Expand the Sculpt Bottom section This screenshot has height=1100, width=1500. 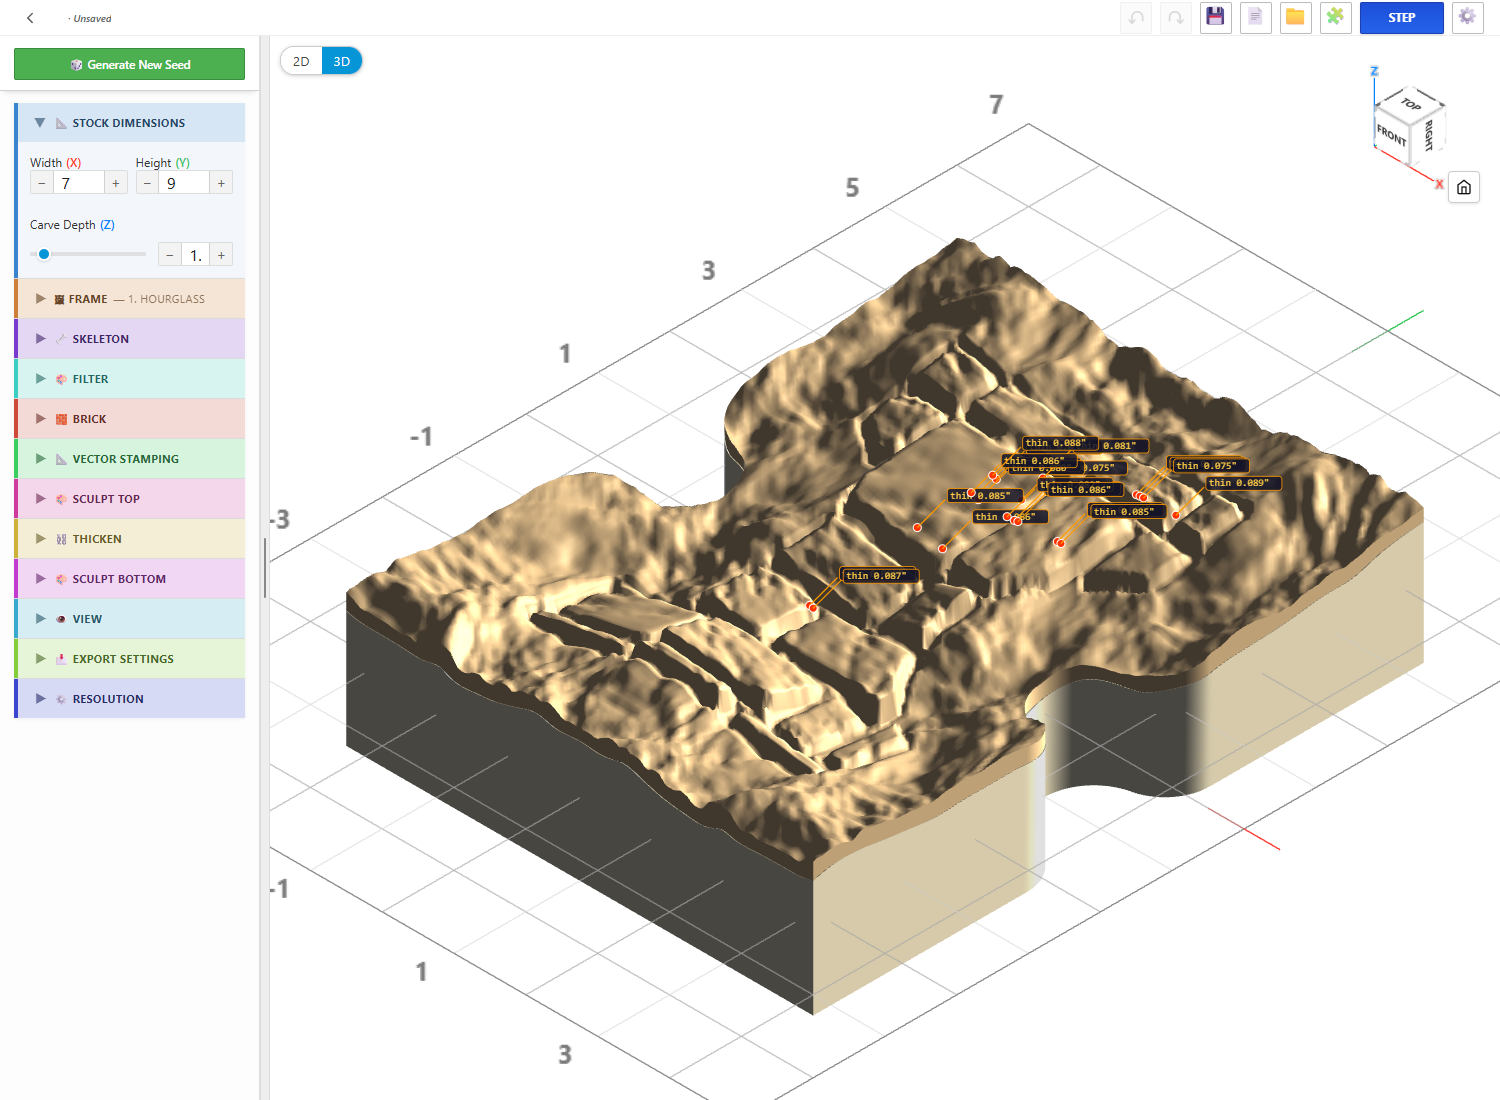pyautogui.click(x=130, y=579)
